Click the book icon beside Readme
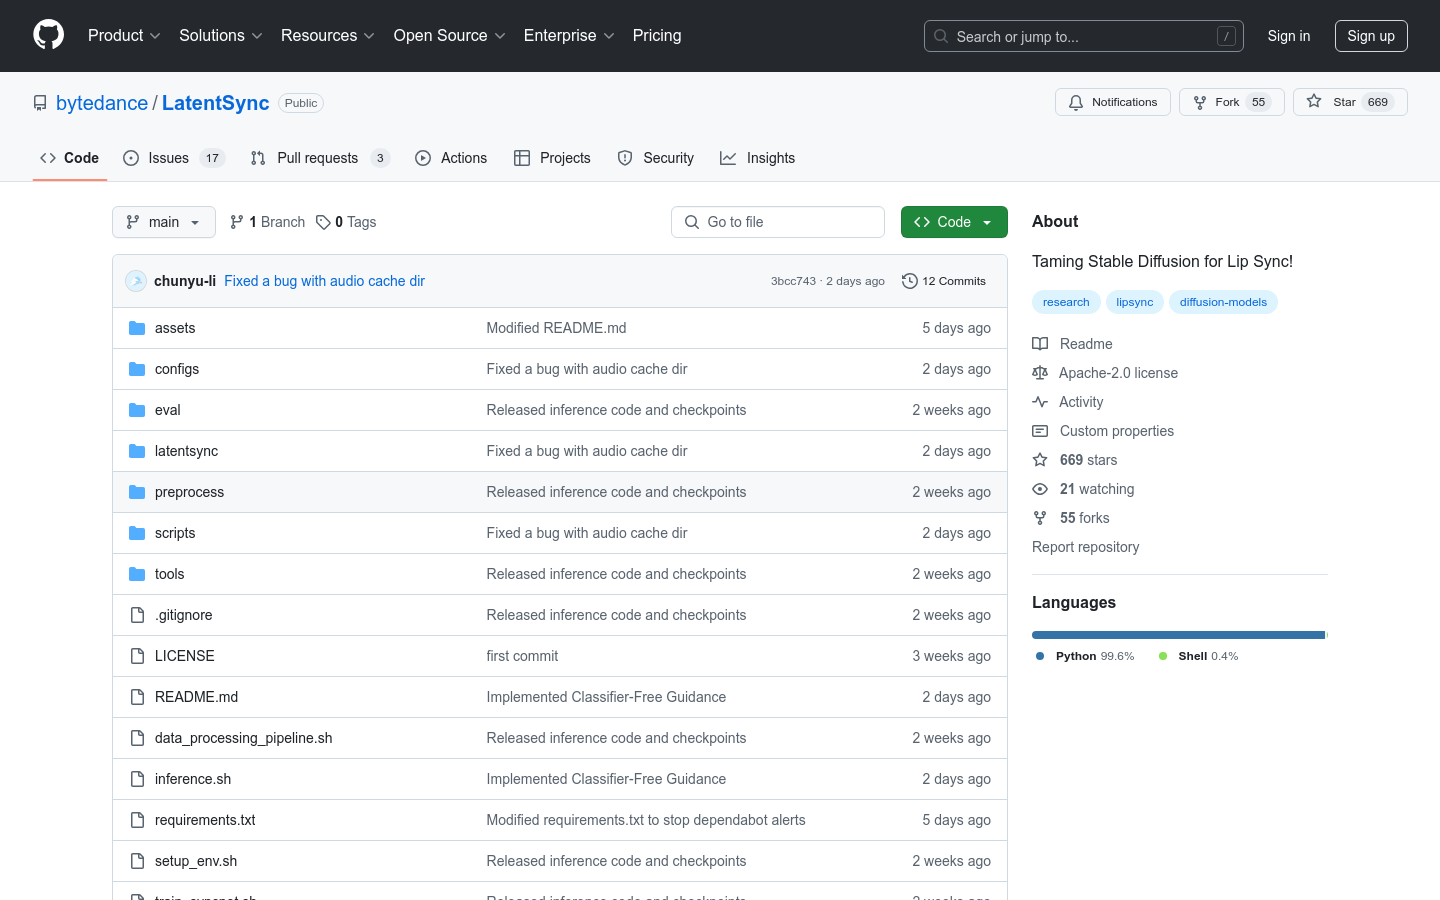 1040,344
